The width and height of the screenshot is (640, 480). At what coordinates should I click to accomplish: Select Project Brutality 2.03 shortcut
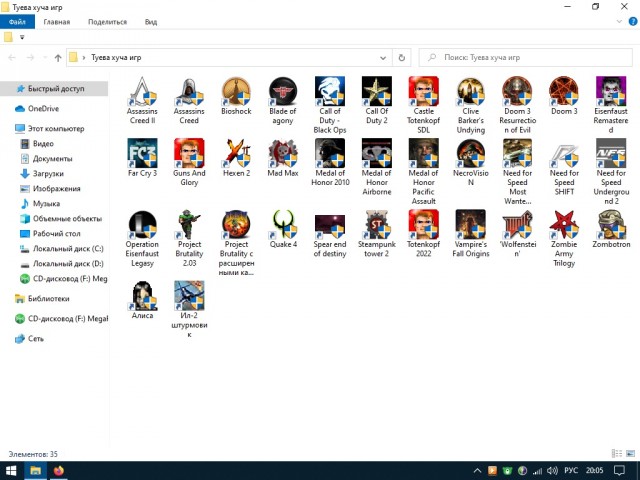click(189, 239)
